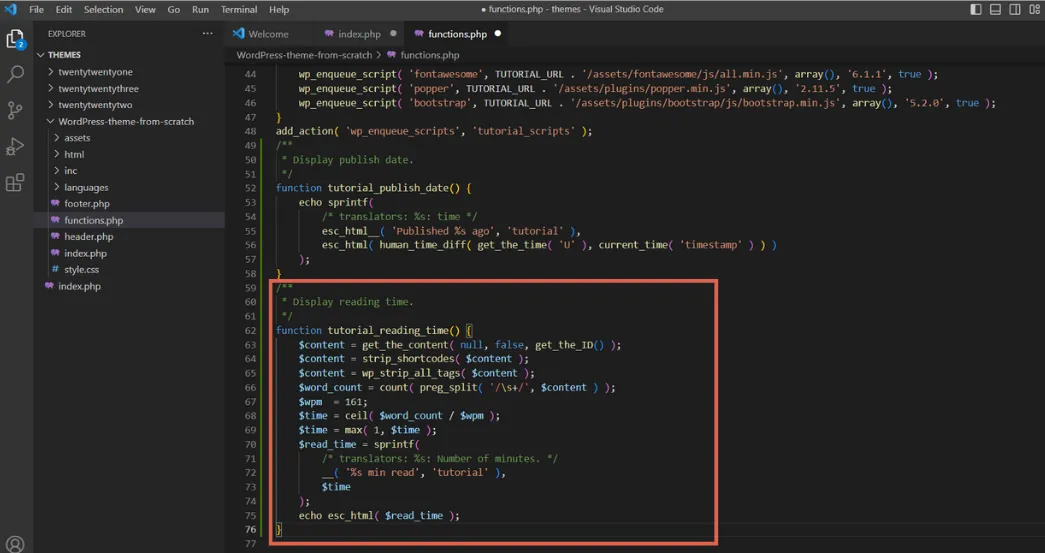
Task: Open header.php in the explorer
Action: point(89,237)
